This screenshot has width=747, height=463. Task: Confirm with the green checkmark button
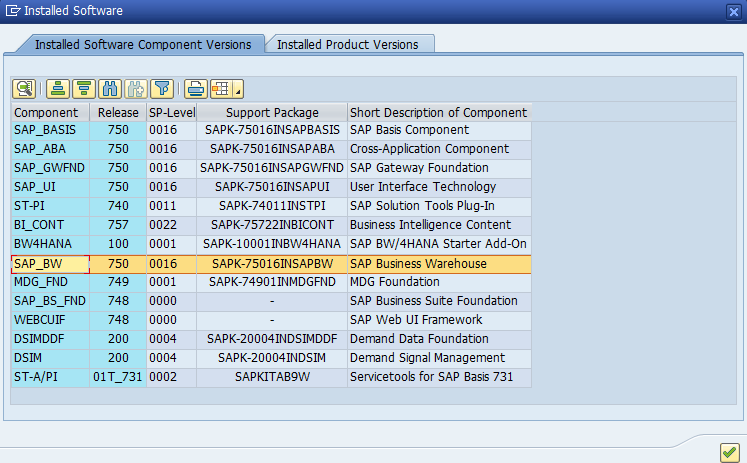(729, 452)
